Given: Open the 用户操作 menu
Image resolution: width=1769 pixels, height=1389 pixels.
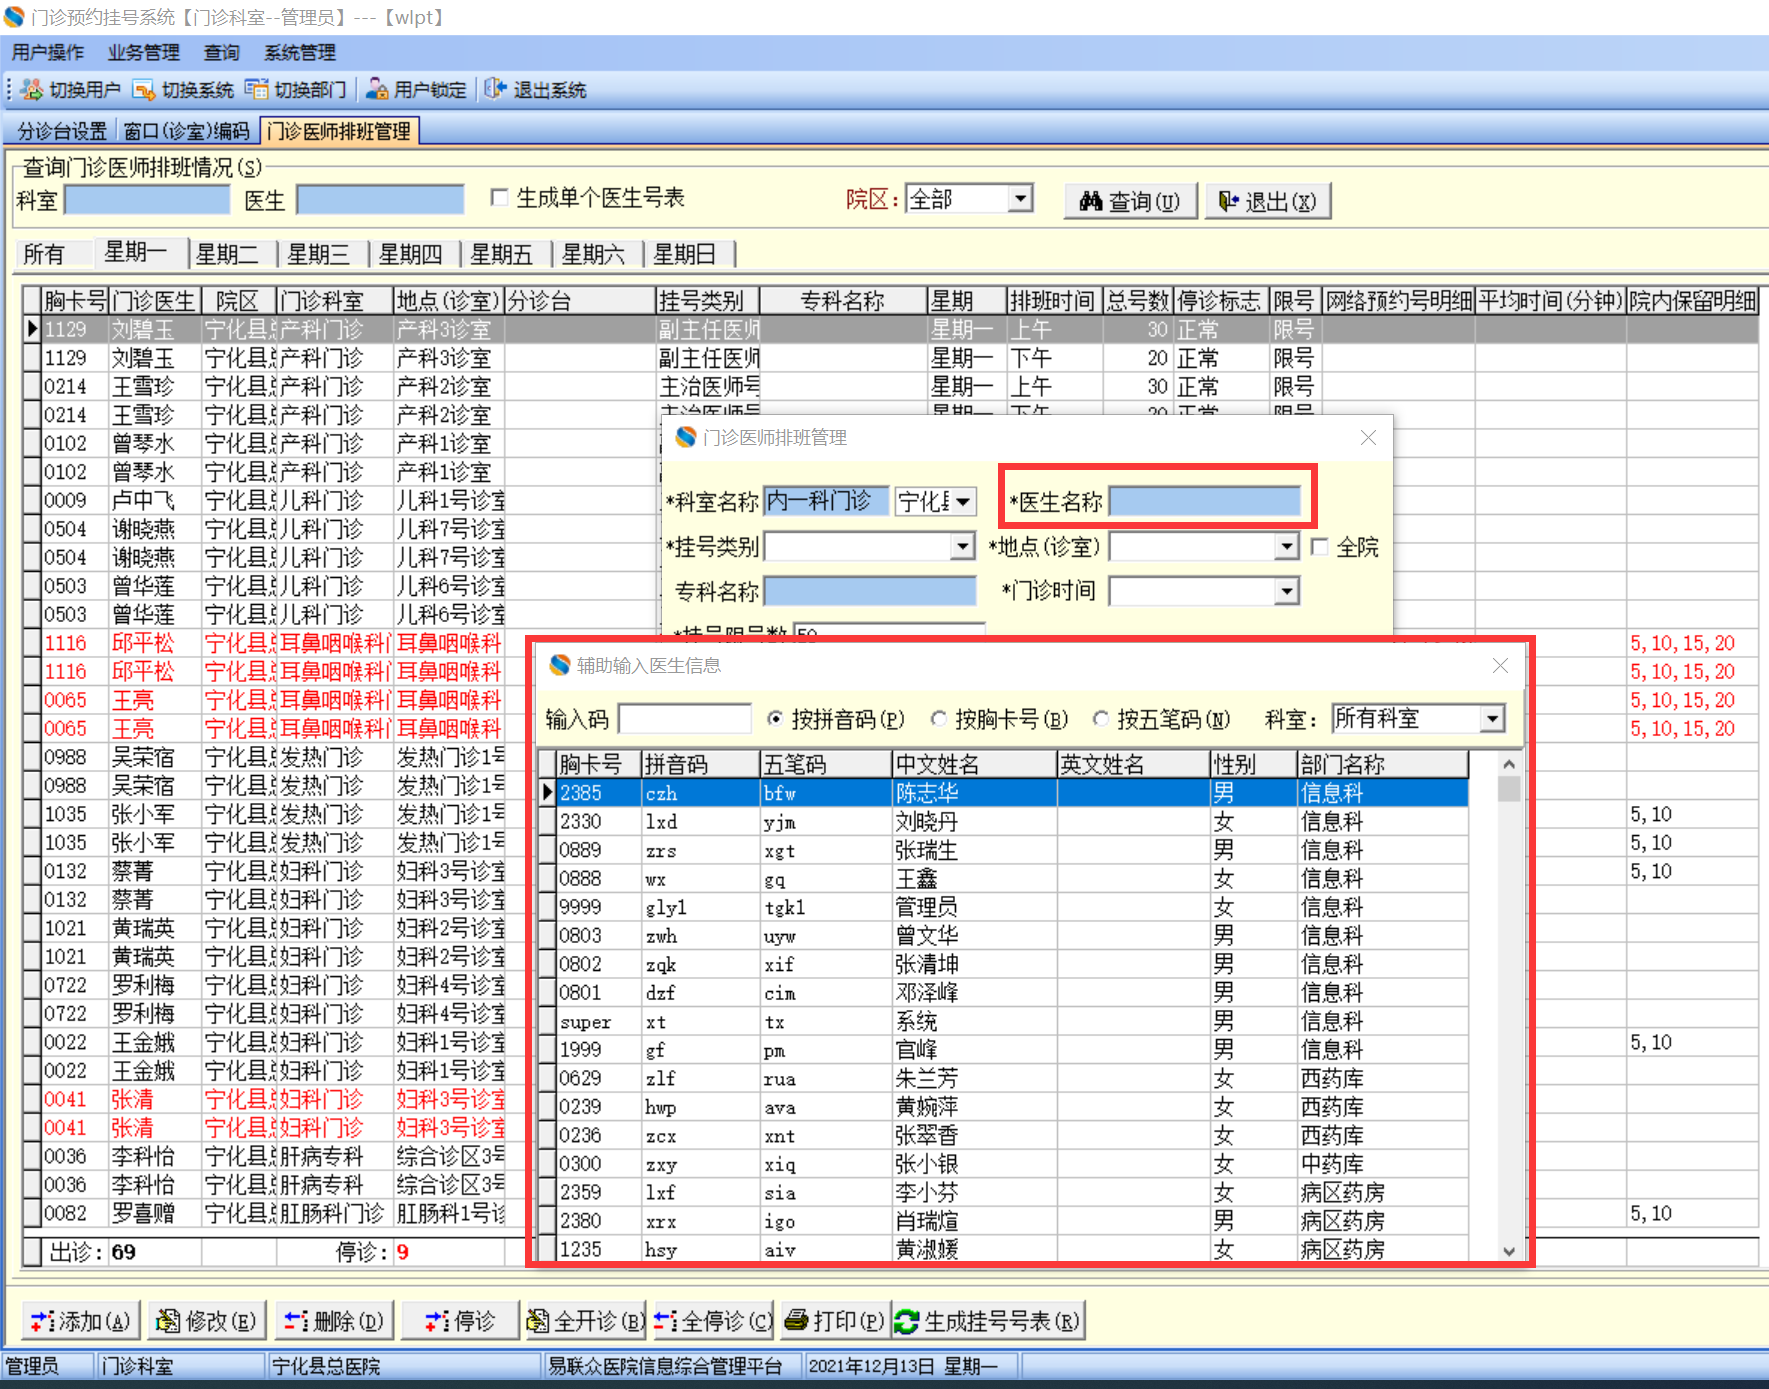Looking at the screenshot, I should coord(48,52).
